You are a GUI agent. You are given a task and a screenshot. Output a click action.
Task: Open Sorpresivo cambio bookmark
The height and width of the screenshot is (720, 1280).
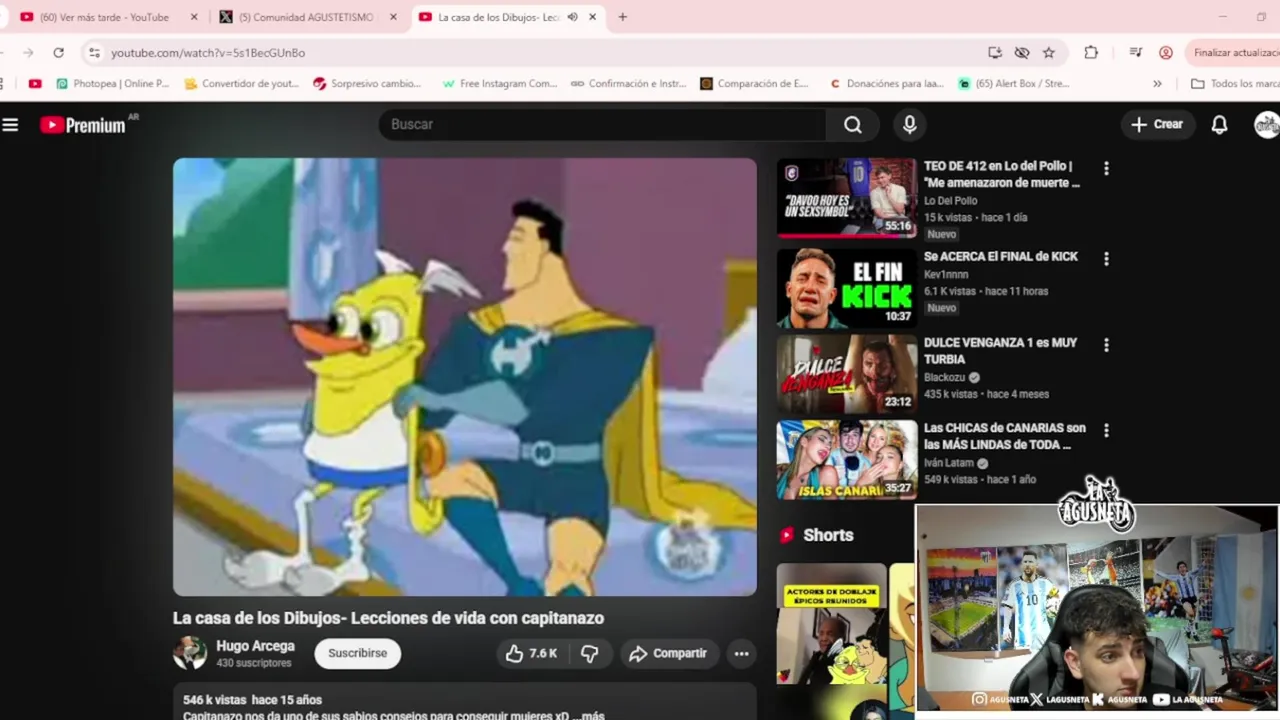pos(367,84)
